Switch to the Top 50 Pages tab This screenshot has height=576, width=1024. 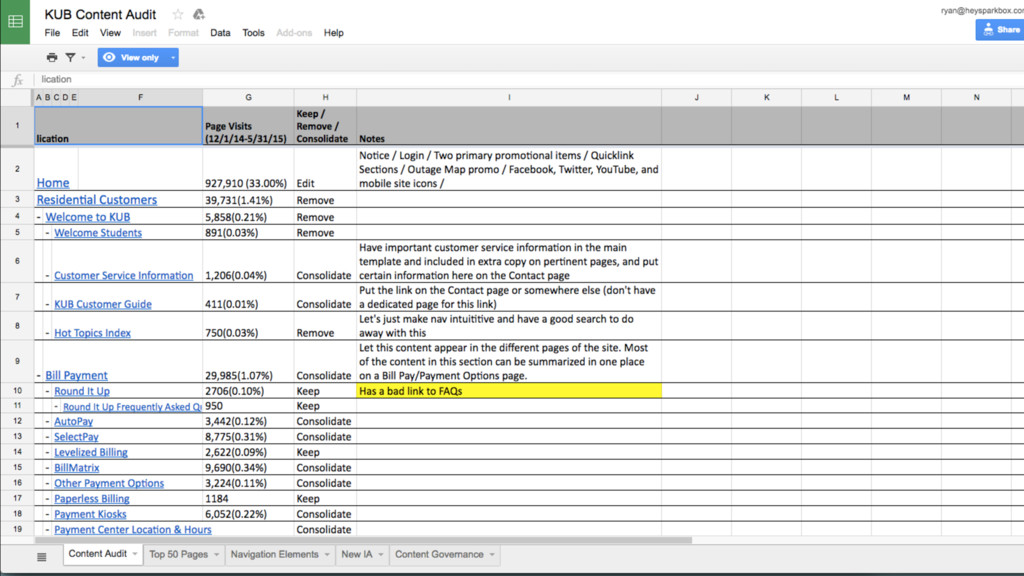click(178, 554)
